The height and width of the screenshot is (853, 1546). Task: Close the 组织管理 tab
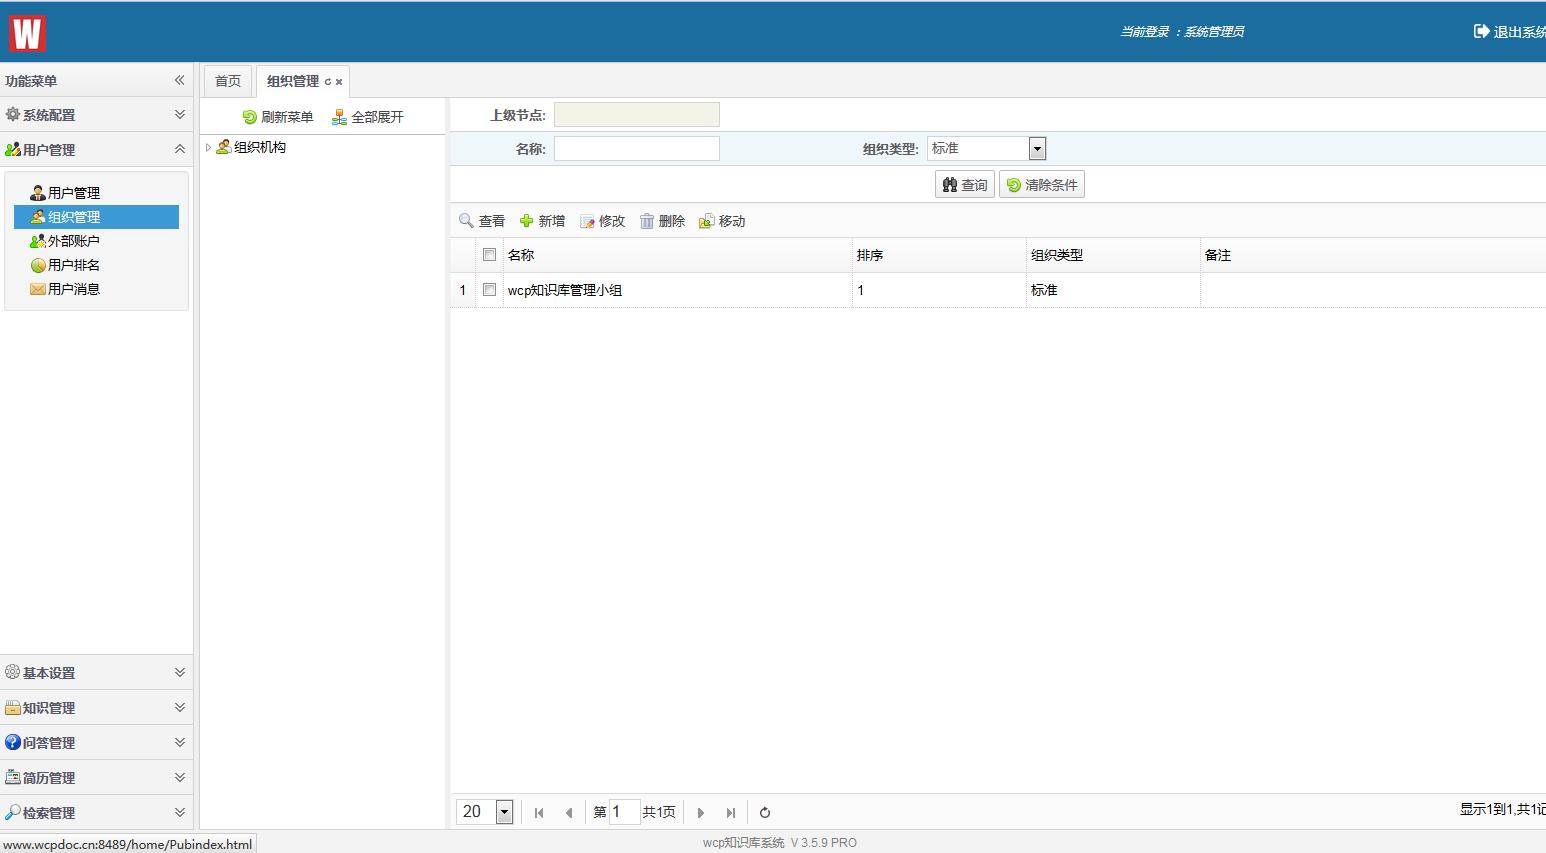(x=339, y=82)
